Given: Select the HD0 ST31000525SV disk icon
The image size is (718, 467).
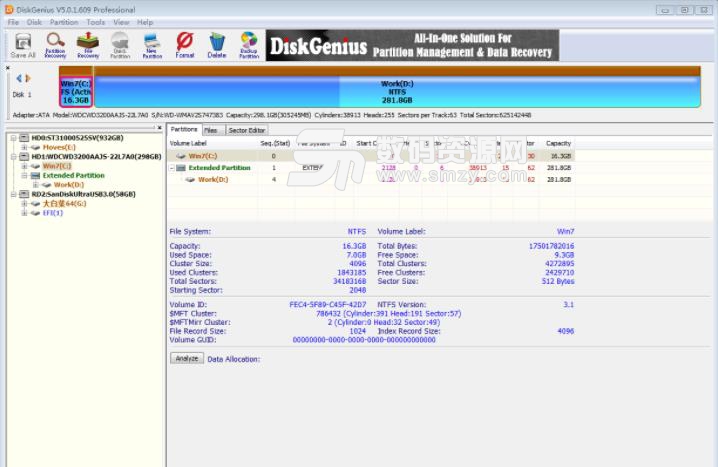Looking at the screenshot, I should coord(24,138).
